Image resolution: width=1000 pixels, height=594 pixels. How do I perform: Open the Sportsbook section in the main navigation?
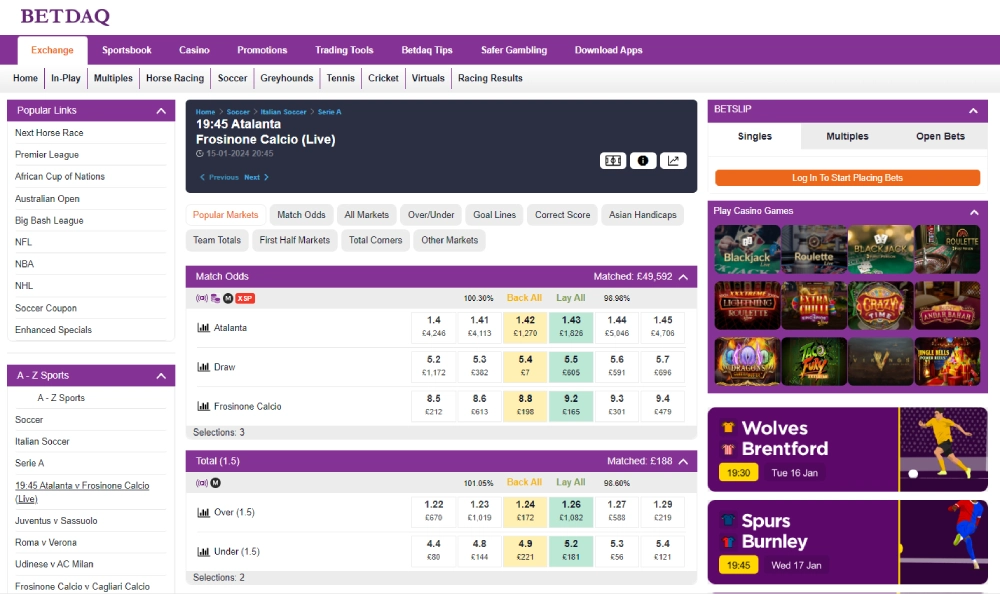click(126, 49)
